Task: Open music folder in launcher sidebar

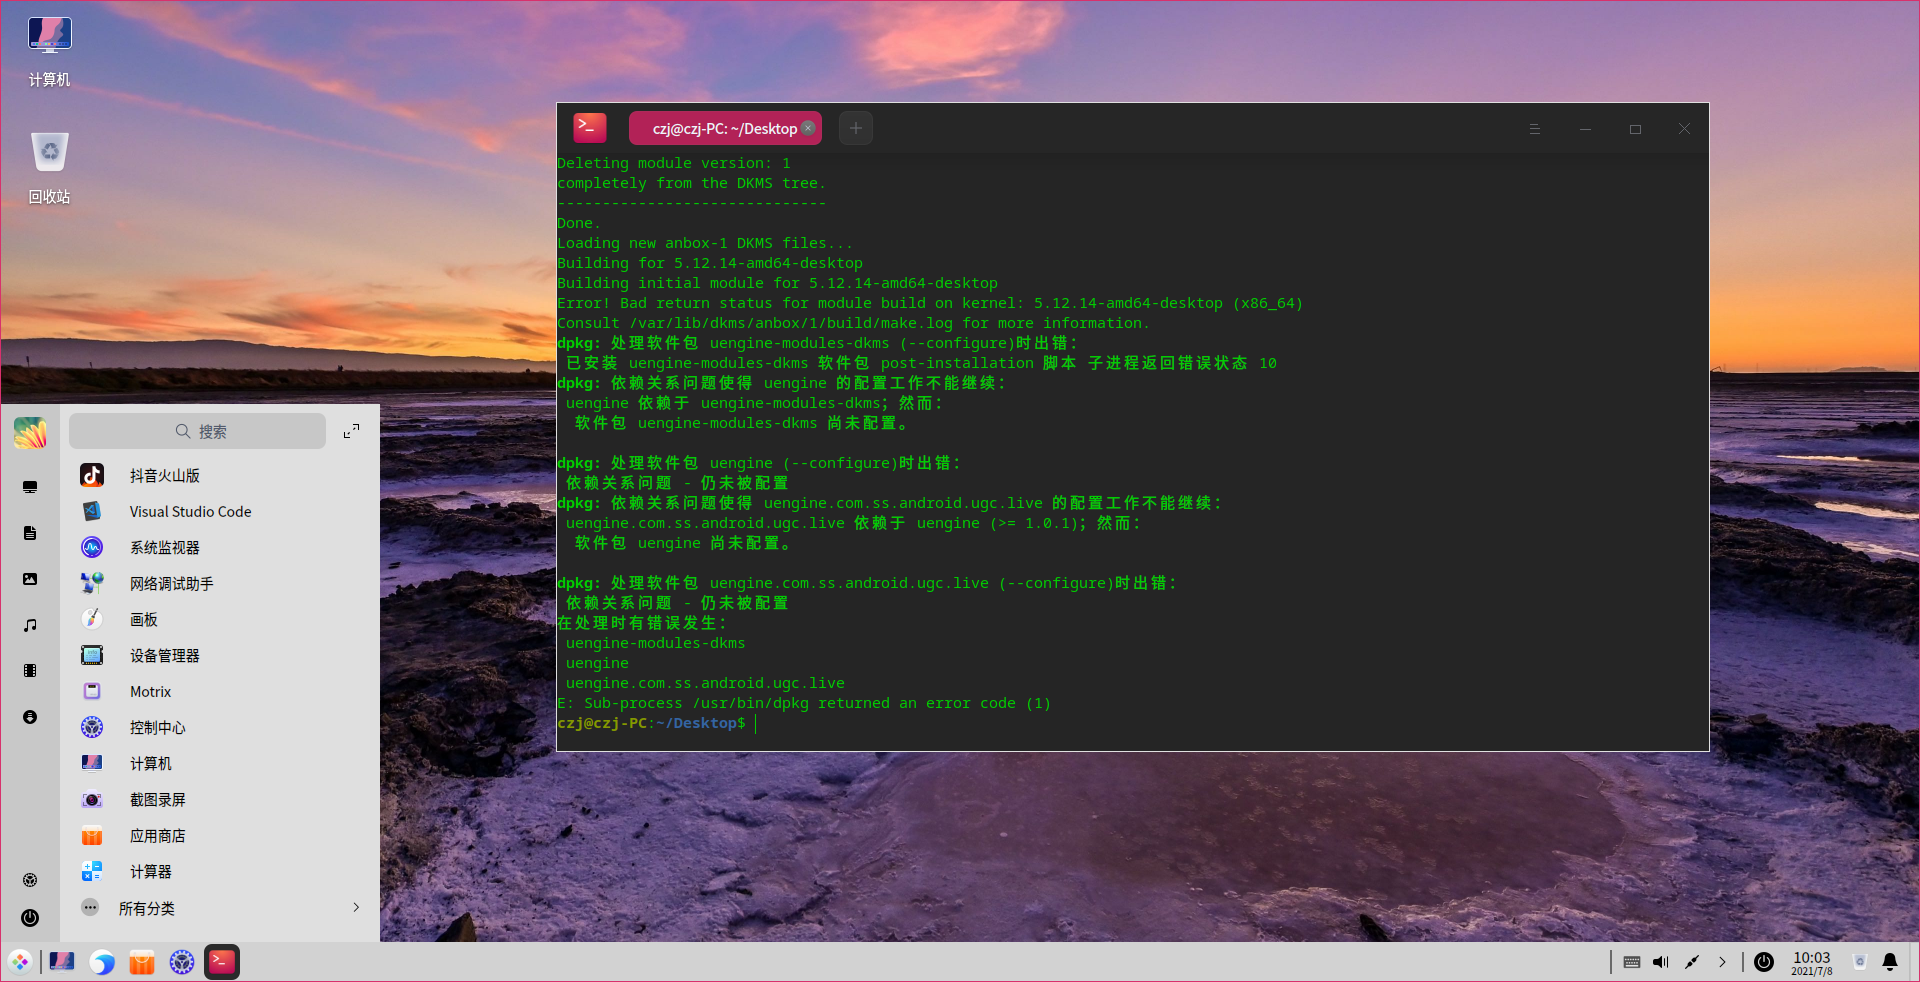Action: pyautogui.click(x=30, y=625)
